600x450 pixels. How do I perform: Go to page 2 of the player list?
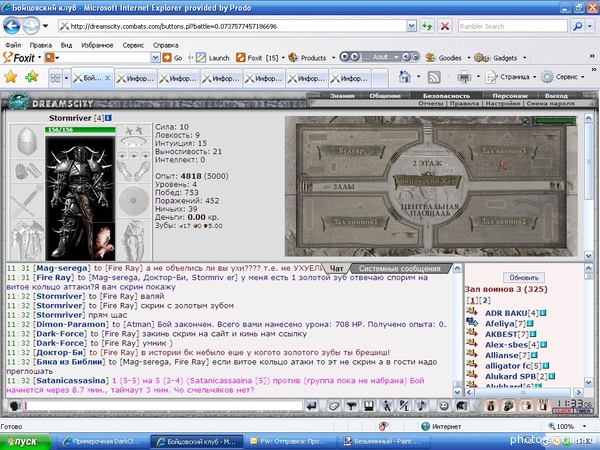click(484, 300)
